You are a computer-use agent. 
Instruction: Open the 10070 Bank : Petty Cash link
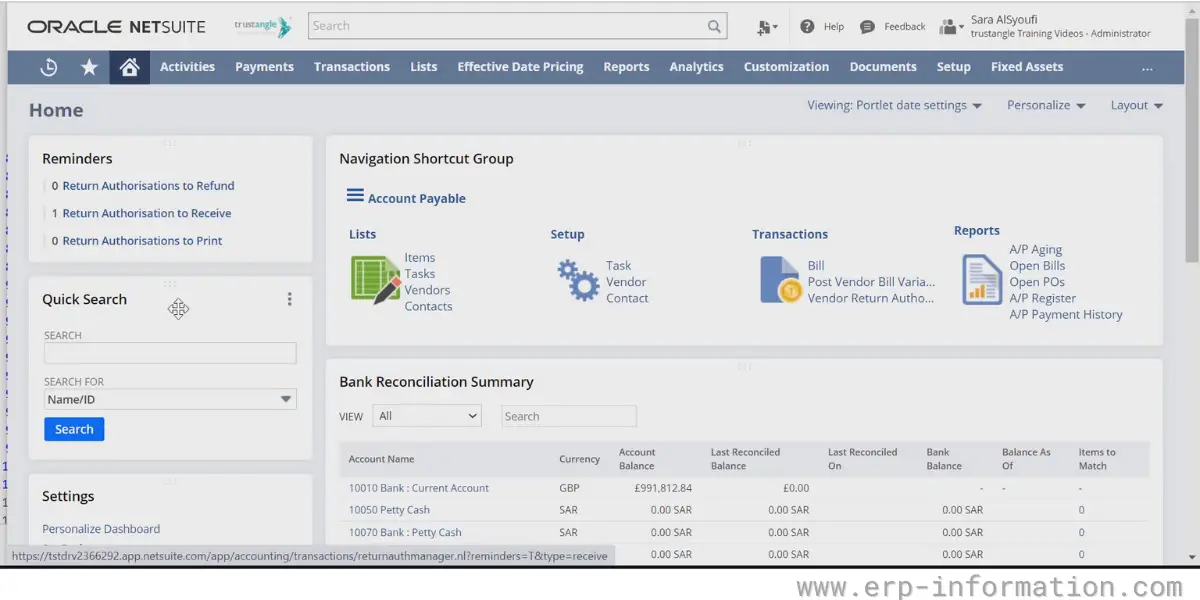coord(405,532)
